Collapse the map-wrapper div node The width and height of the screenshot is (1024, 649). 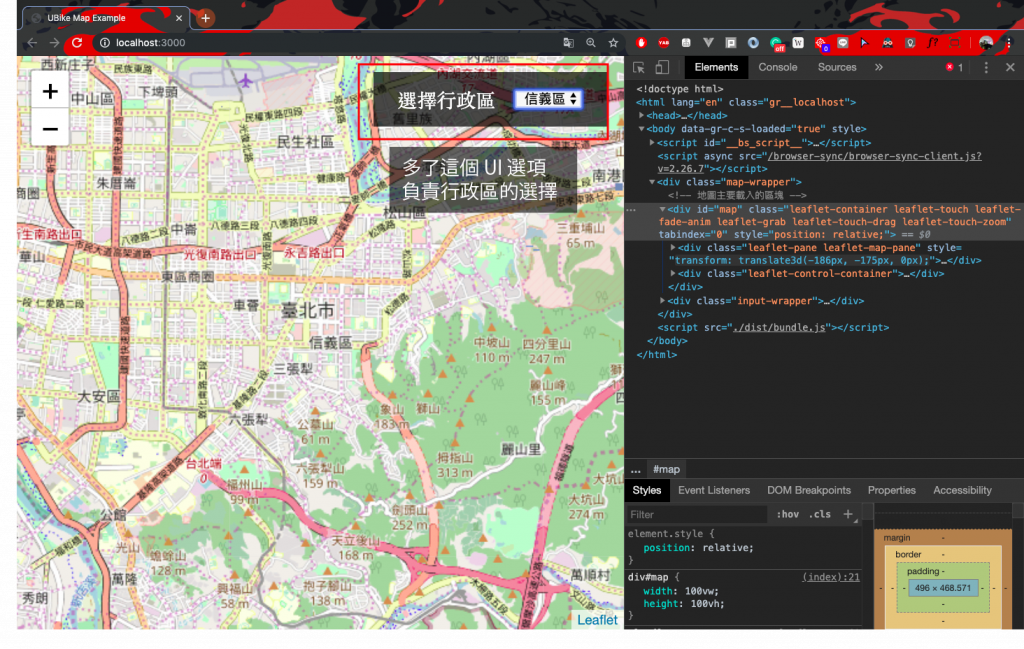pyautogui.click(x=652, y=182)
